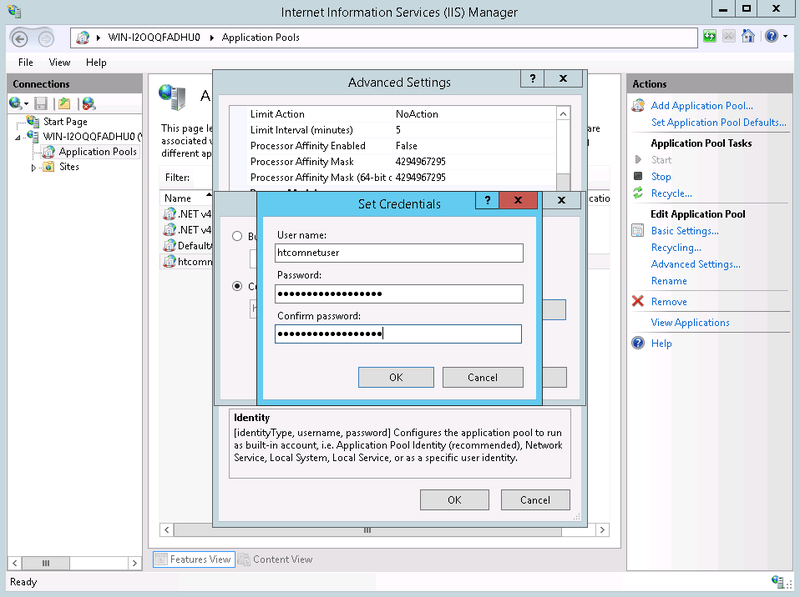
Task: Open Set Application Pool Defaults link
Action: click(x=718, y=122)
